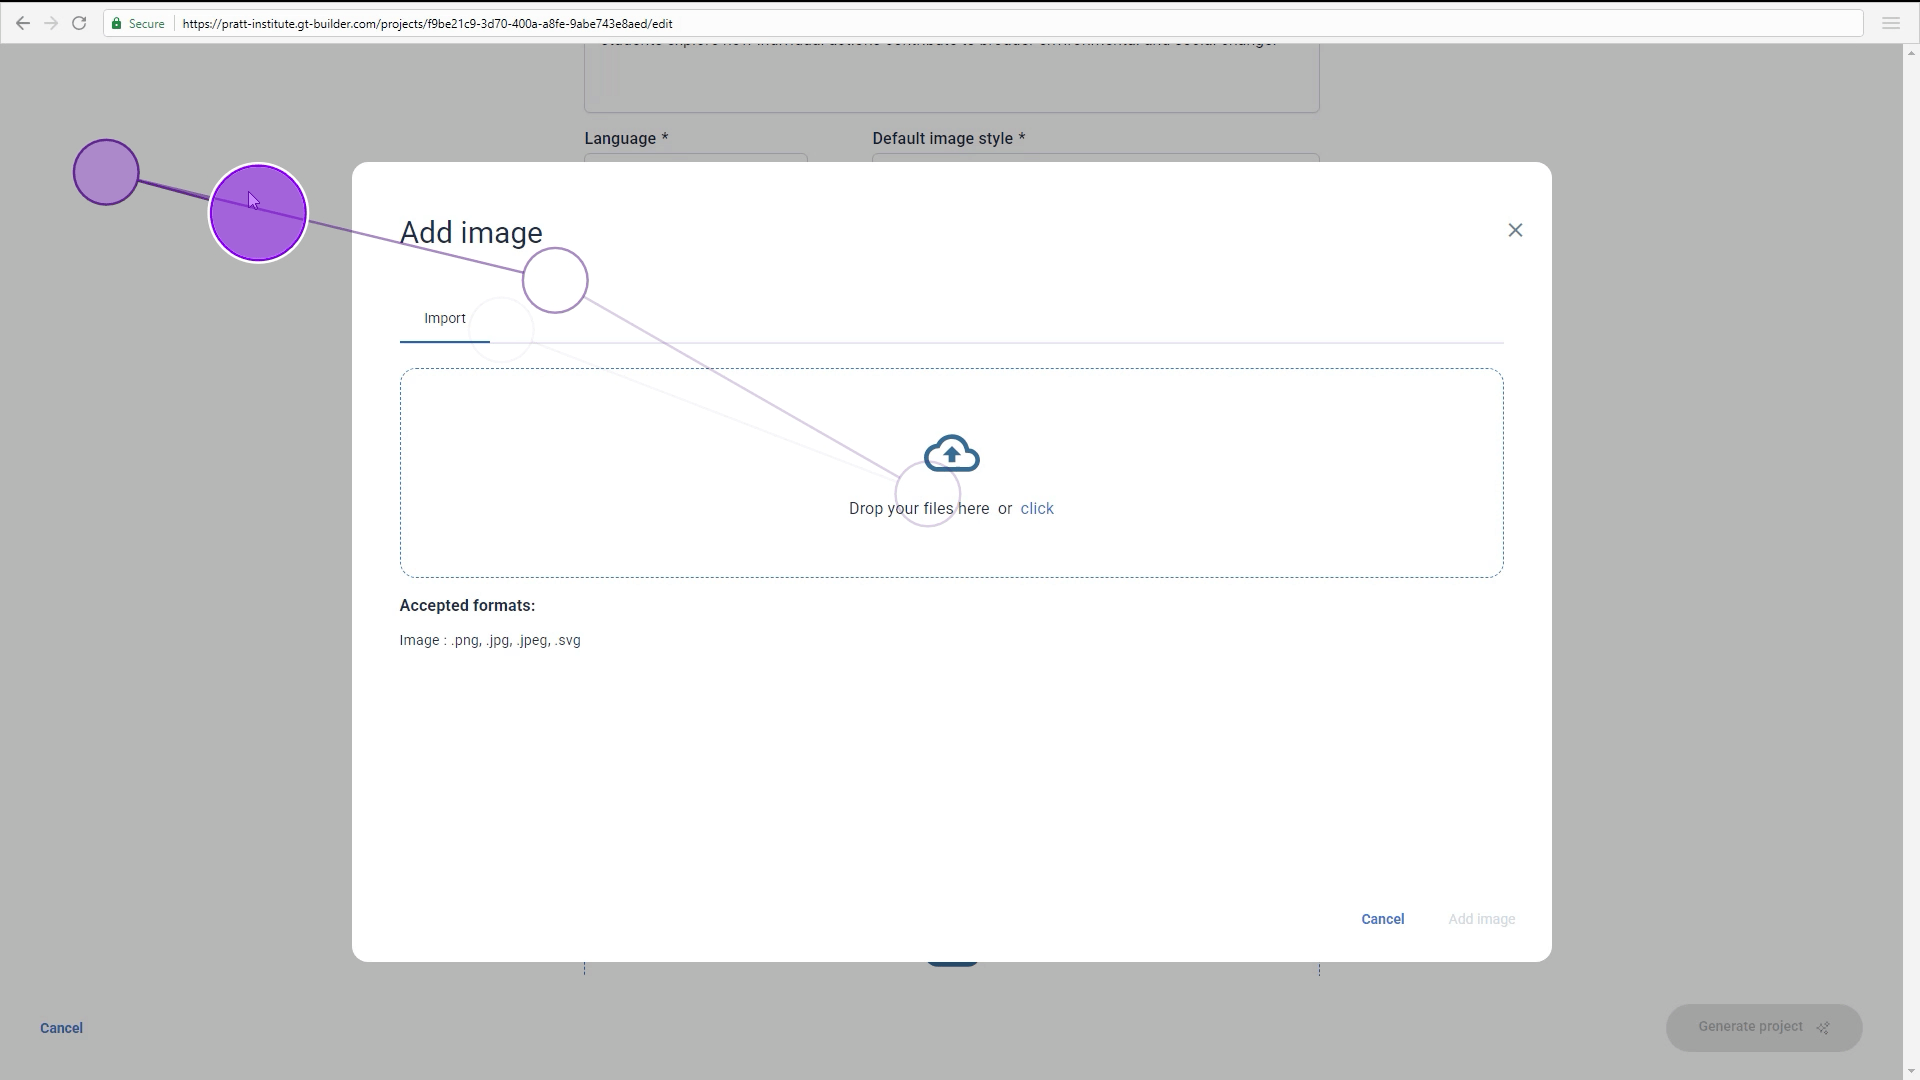Click the browser back arrow
1920x1080 pixels.
point(22,23)
